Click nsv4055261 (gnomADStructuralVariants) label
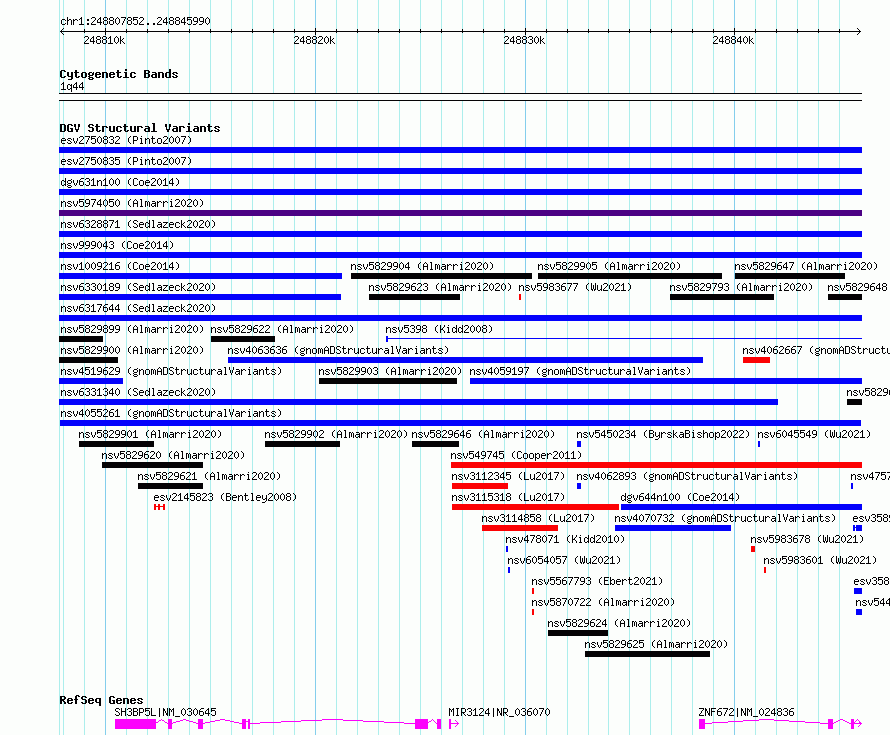 171,413
